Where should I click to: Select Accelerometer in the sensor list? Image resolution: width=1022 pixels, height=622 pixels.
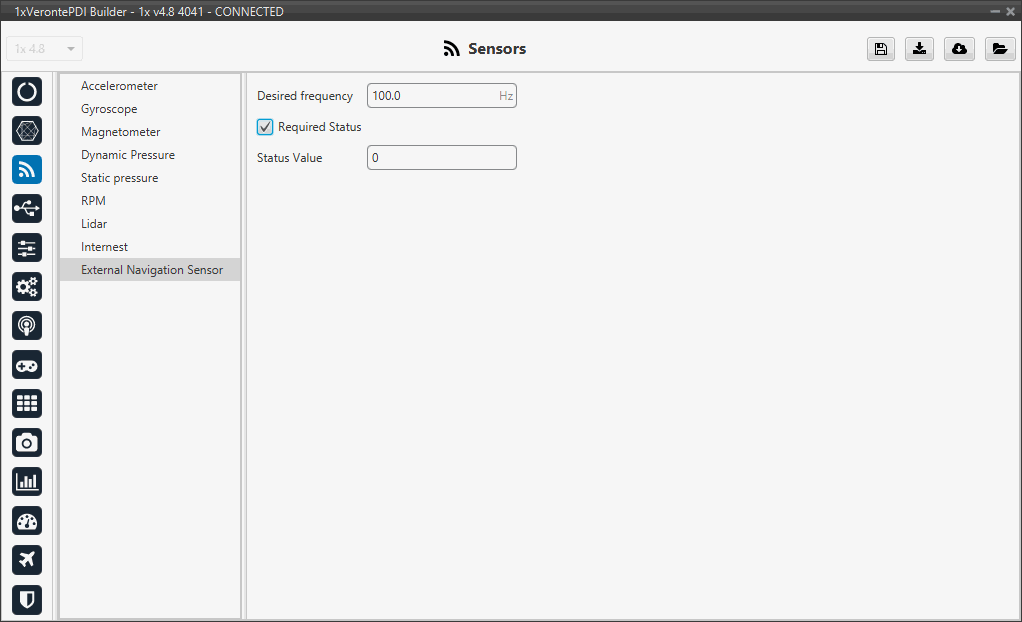pos(119,86)
